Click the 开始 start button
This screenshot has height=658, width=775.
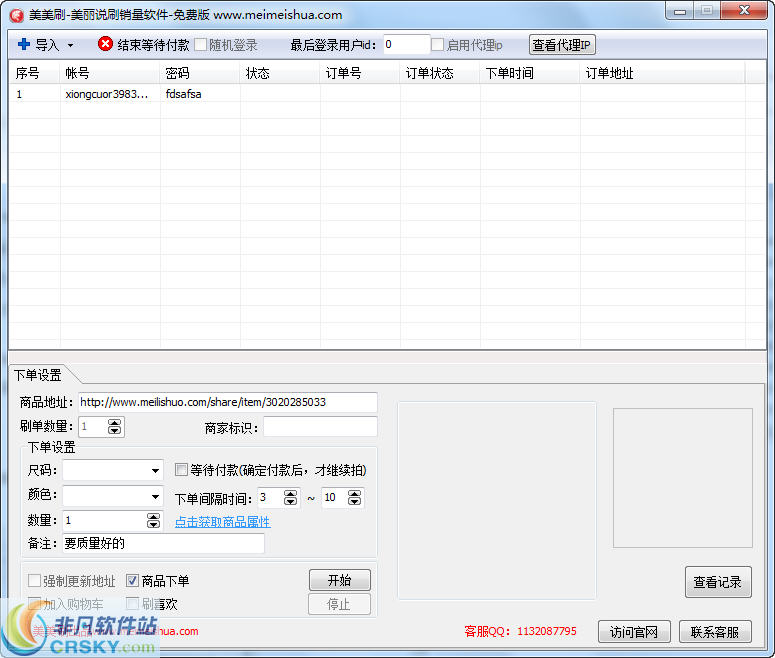click(340, 580)
